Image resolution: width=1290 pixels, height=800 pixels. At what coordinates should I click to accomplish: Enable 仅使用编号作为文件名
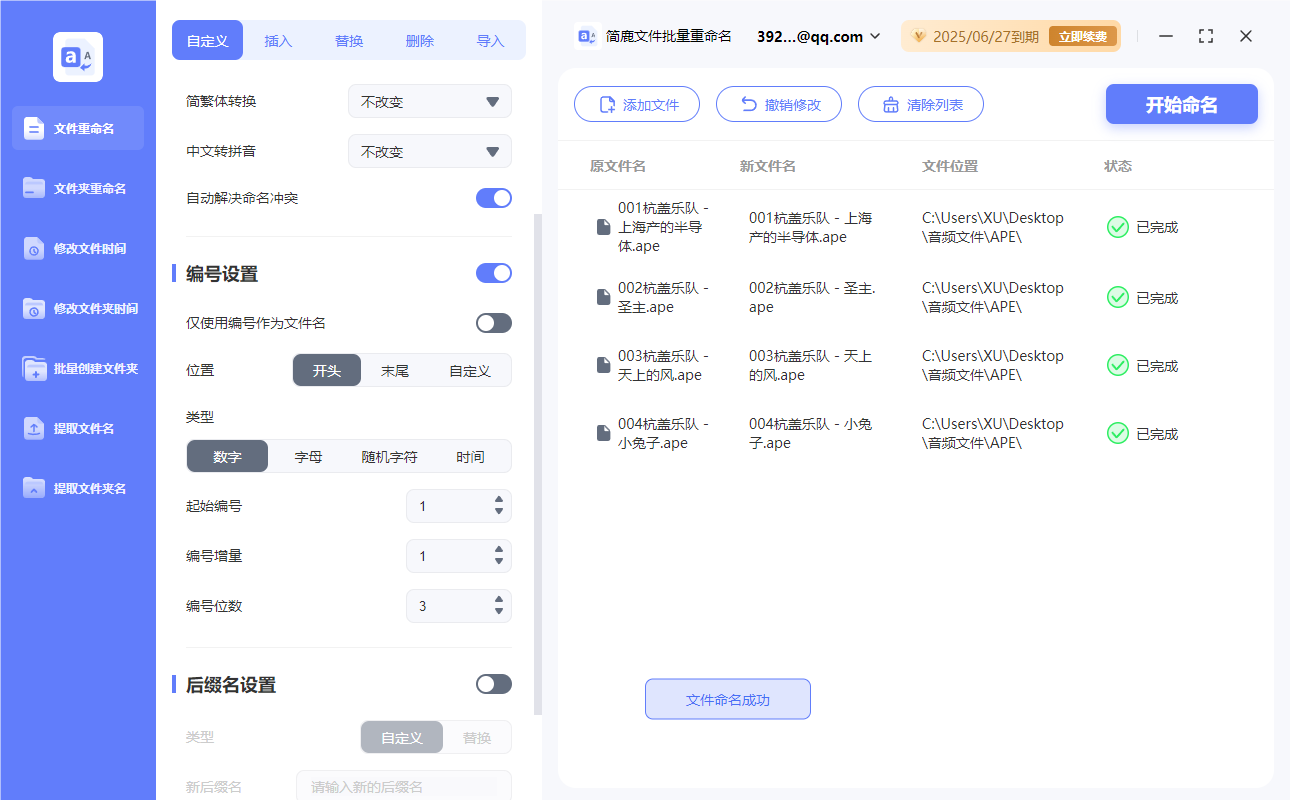tap(493, 322)
